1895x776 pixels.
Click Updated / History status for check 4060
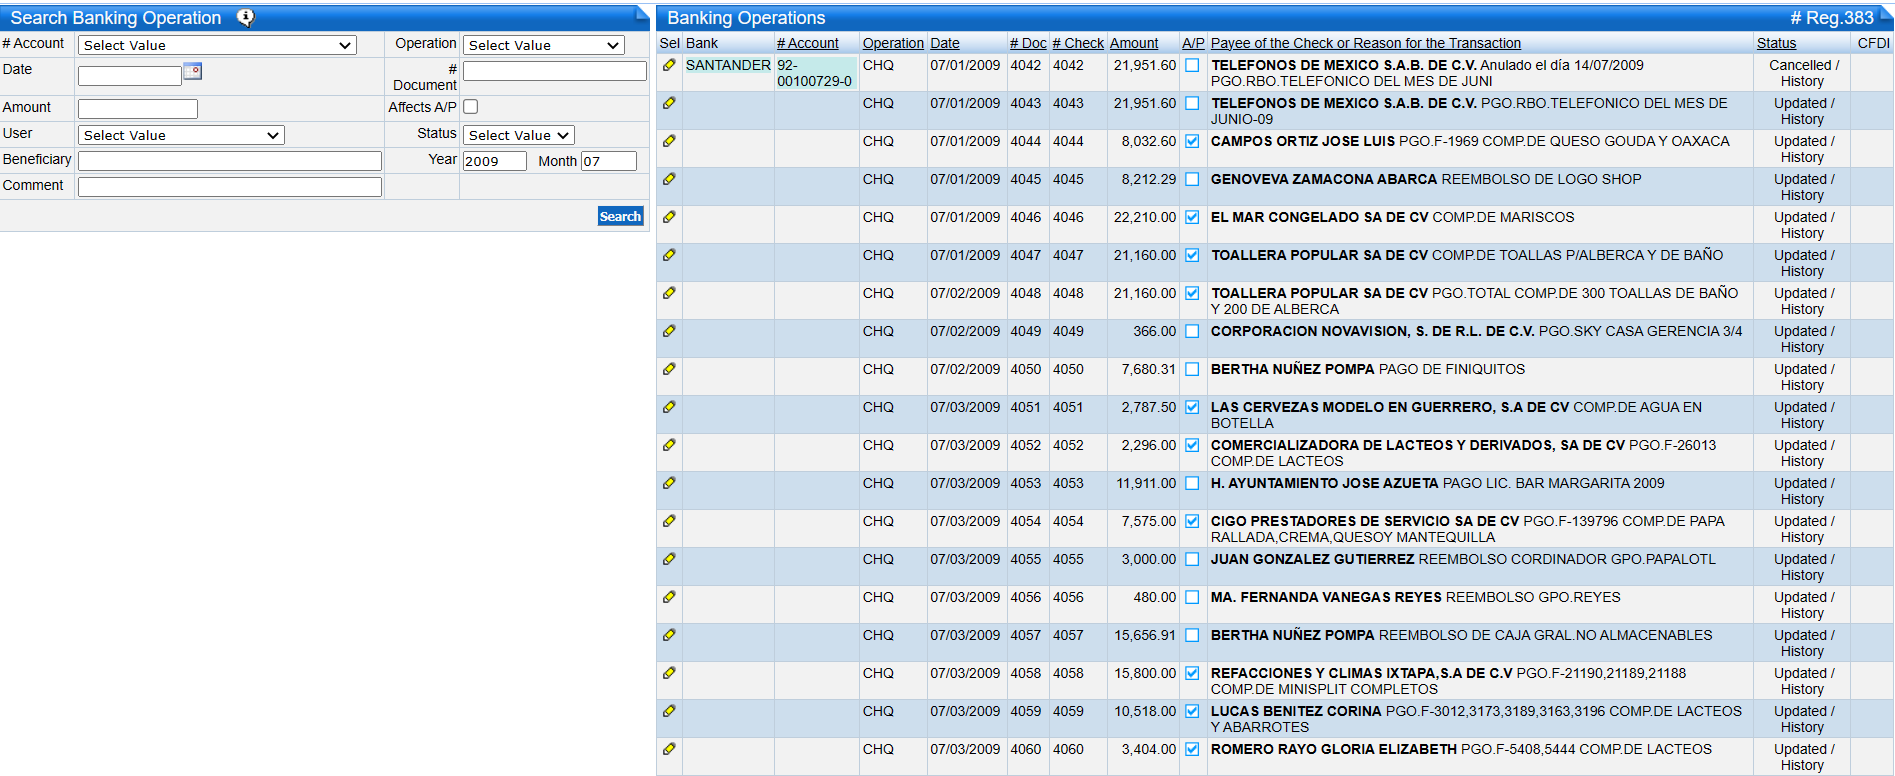click(x=1803, y=757)
